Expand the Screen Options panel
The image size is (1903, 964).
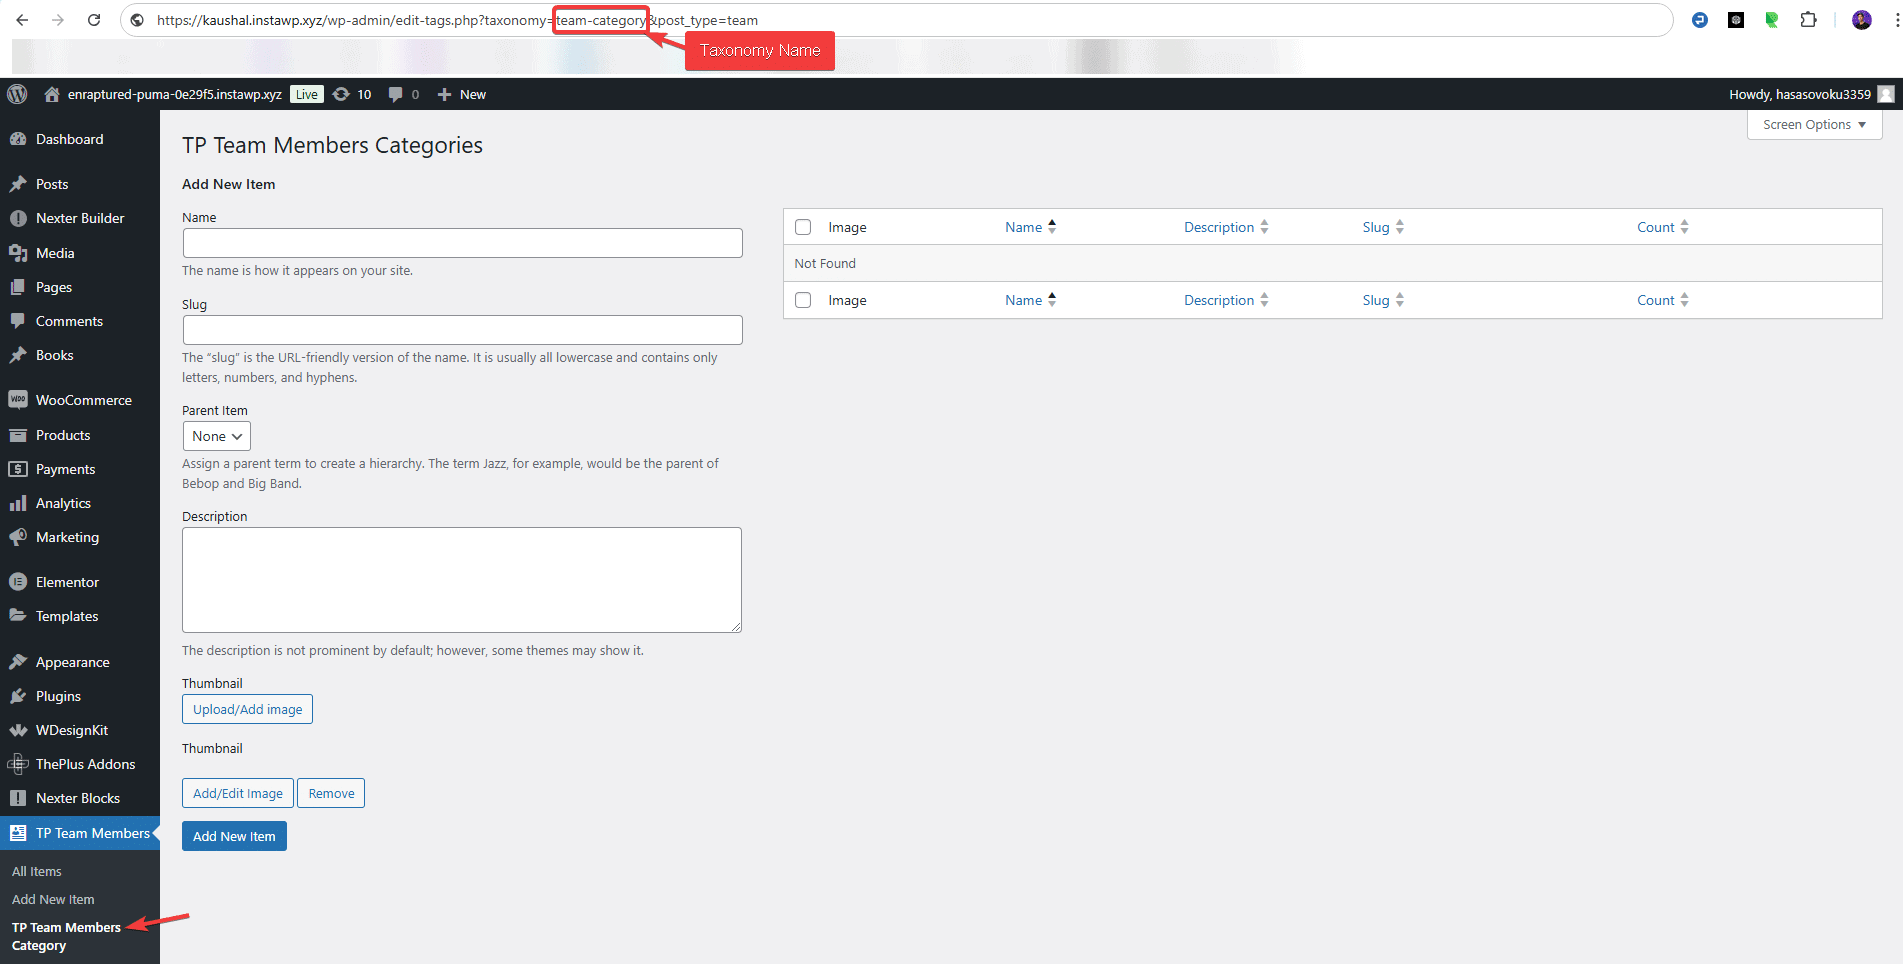(1813, 124)
